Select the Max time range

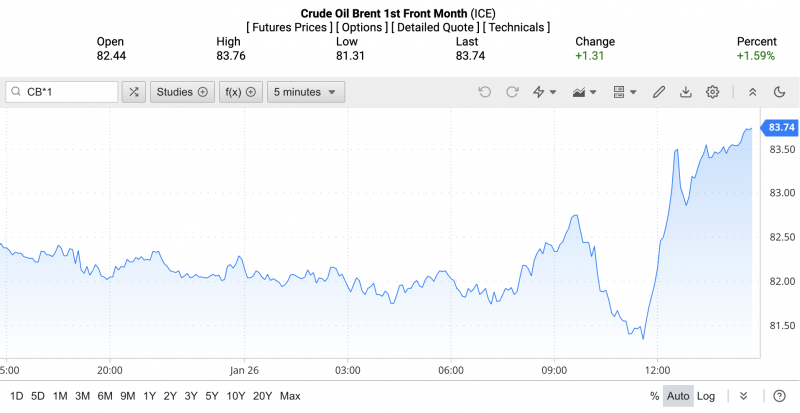(x=290, y=396)
